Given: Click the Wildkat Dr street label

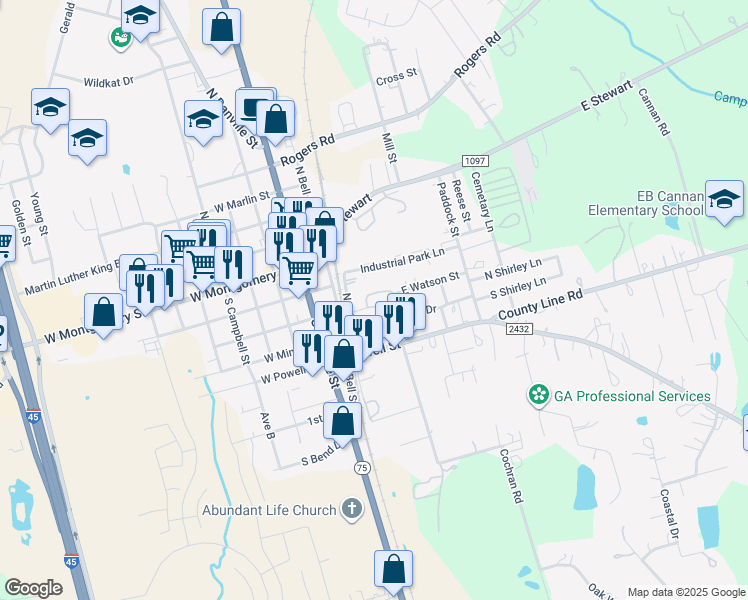Looking at the screenshot, I should [x=109, y=82].
